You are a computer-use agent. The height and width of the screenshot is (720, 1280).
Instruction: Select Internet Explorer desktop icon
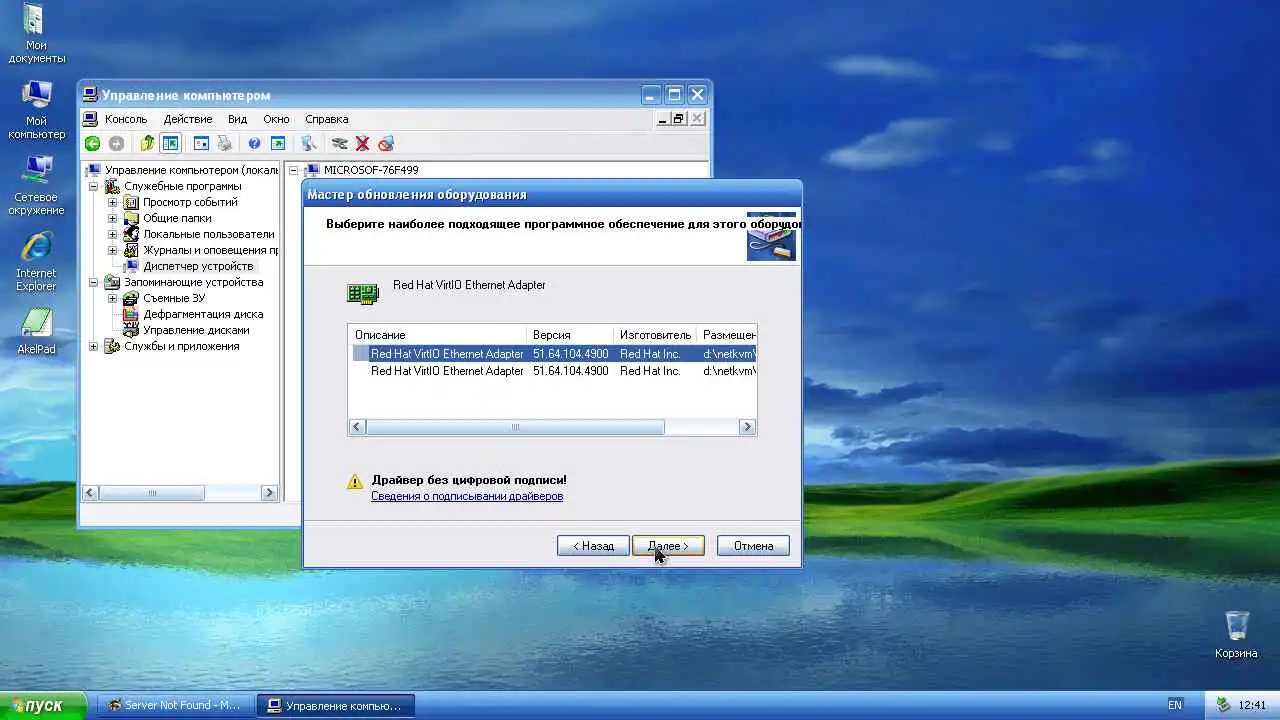[x=37, y=261]
